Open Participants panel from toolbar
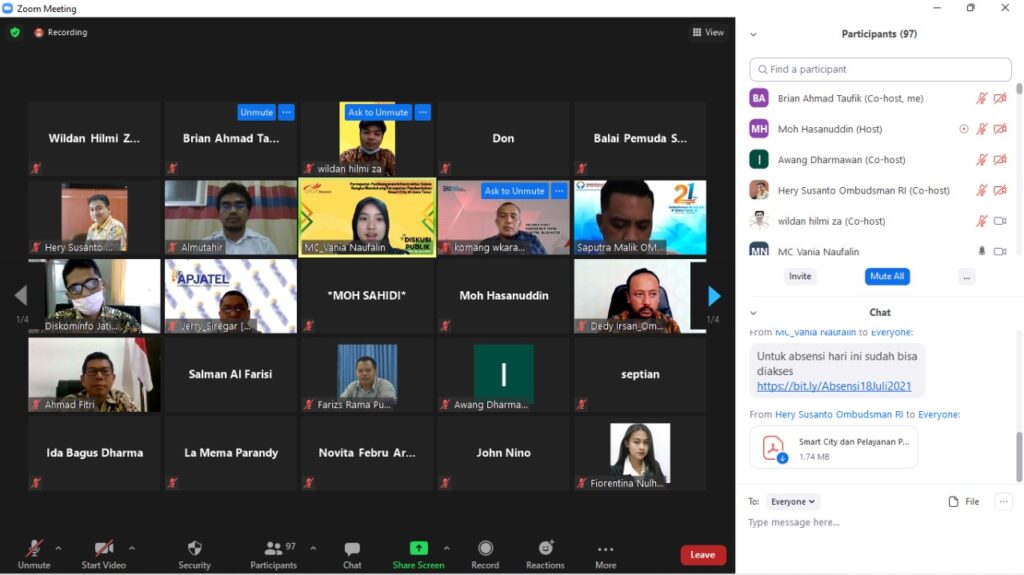The width and height of the screenshot is (1024, 575). point(274,555)
